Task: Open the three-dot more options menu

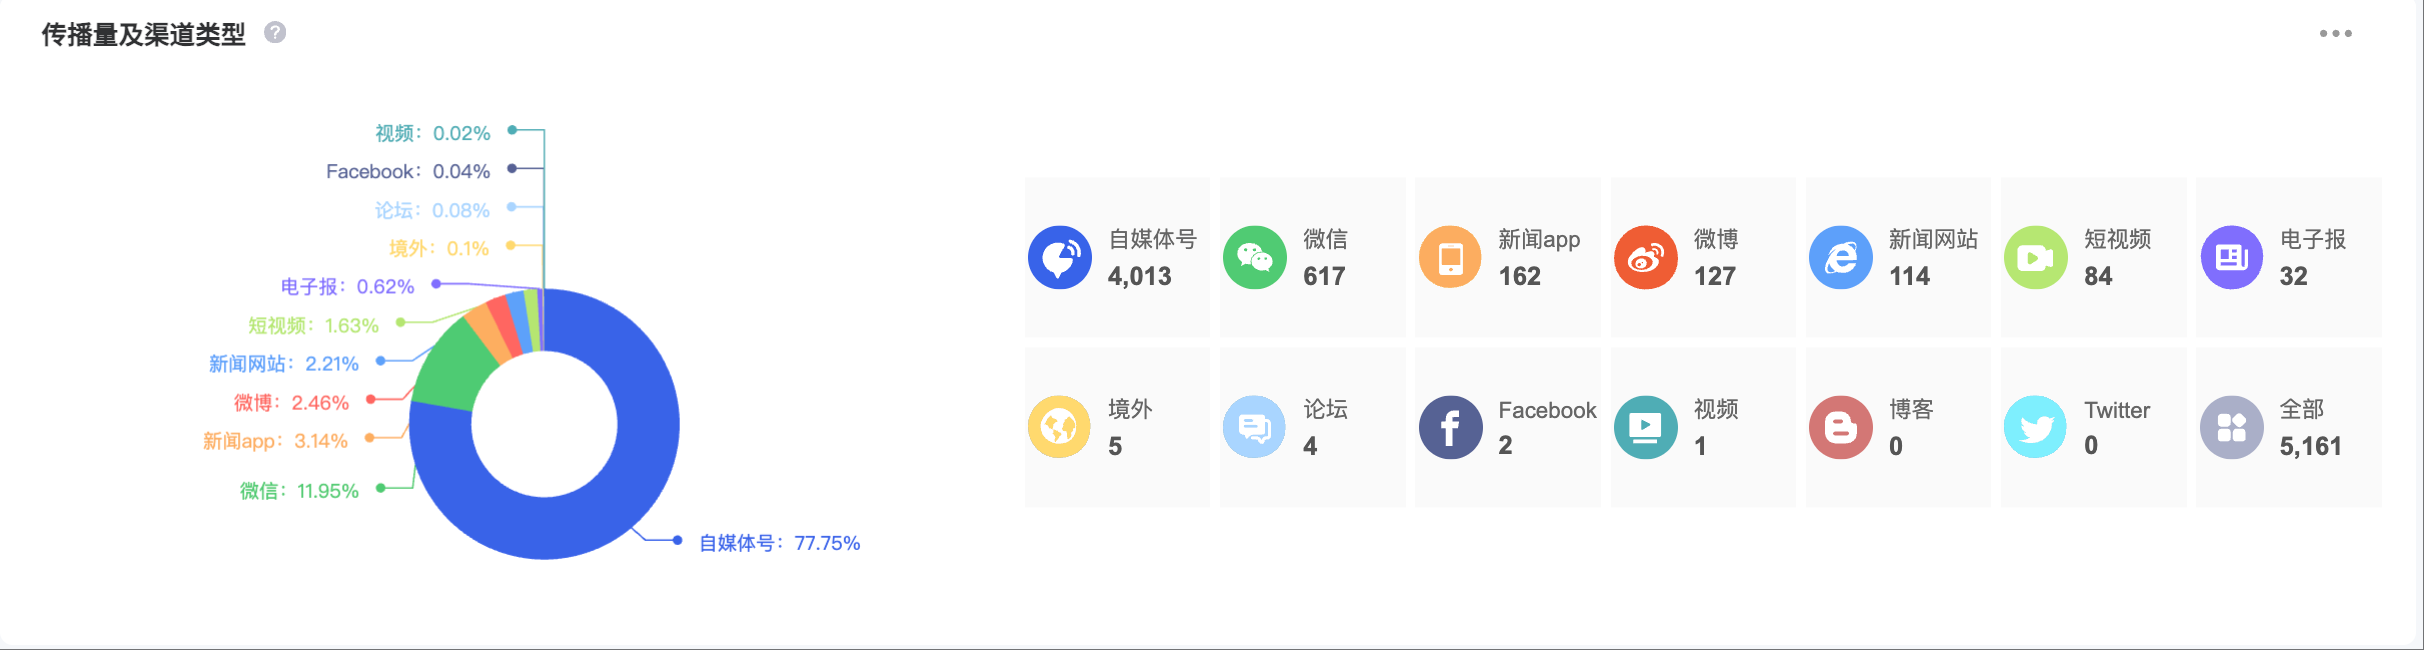Action: click(x=2335, y=34)
